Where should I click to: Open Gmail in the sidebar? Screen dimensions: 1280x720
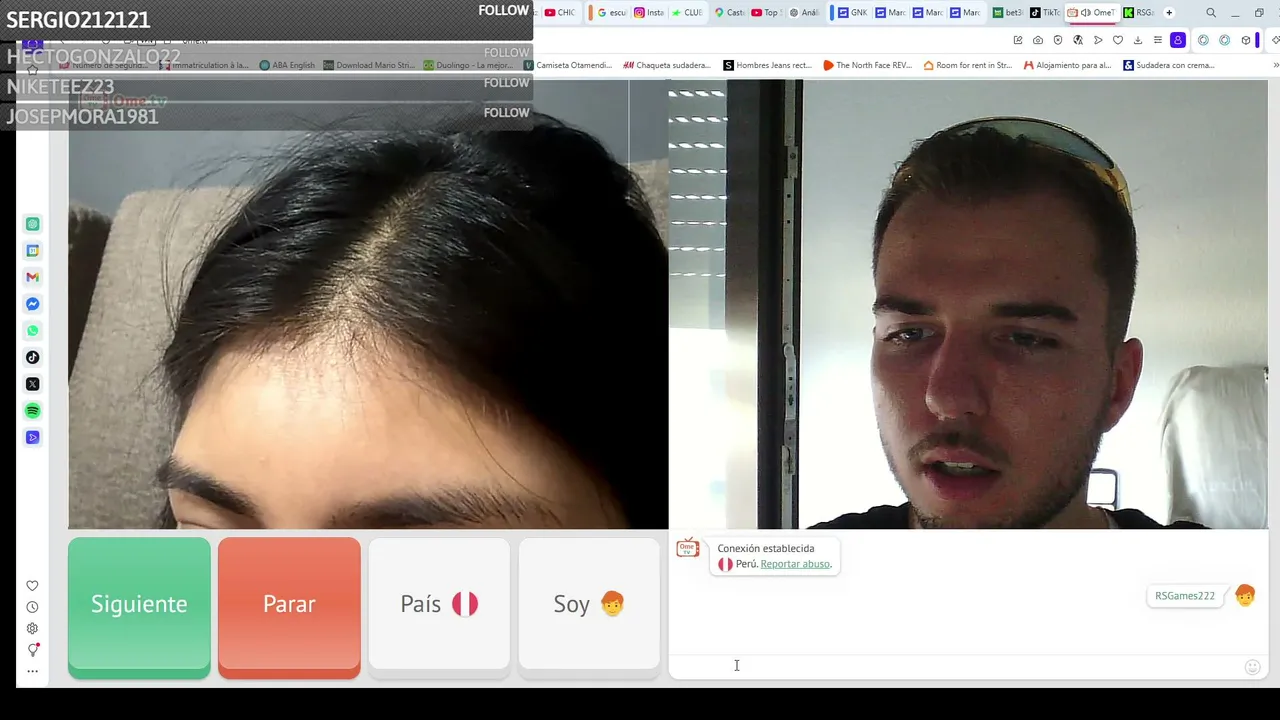[x=33, y=277]
